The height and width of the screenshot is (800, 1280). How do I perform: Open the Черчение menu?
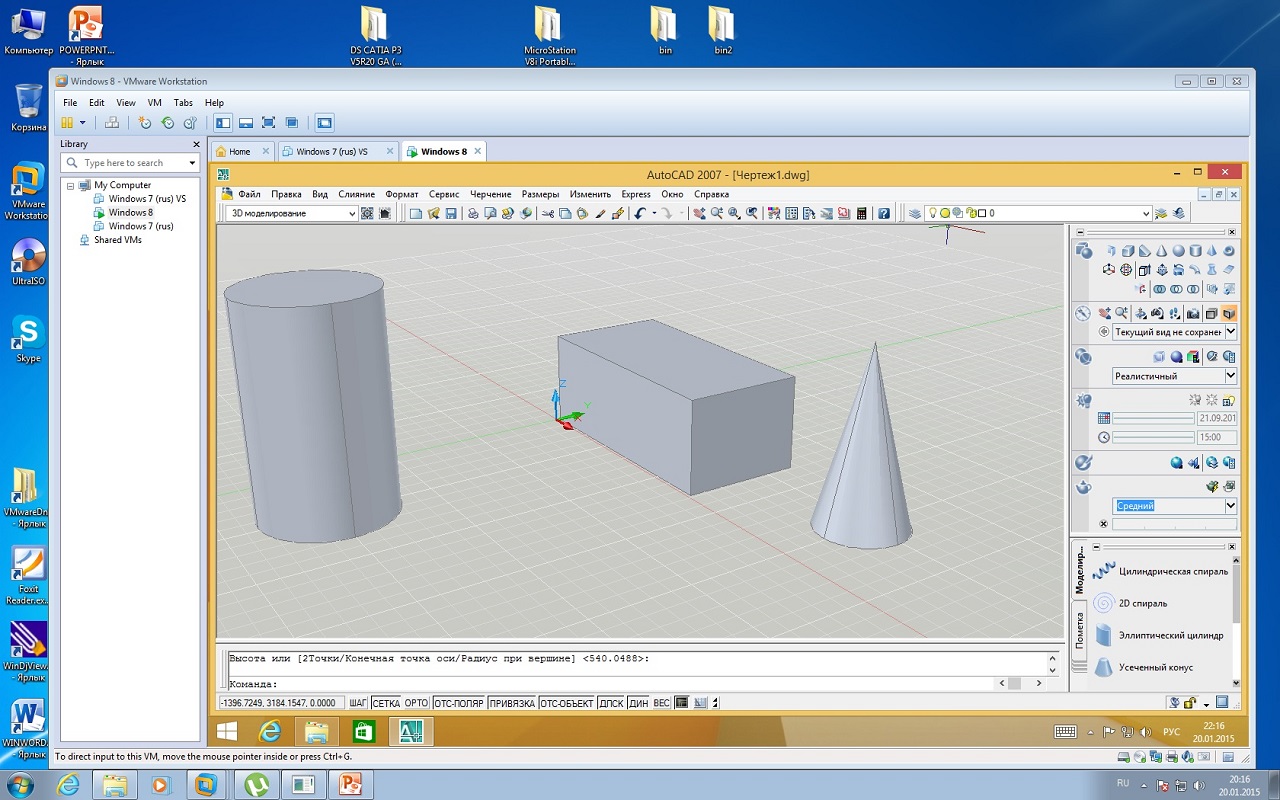pyautogui.click(x=490, y=194)
